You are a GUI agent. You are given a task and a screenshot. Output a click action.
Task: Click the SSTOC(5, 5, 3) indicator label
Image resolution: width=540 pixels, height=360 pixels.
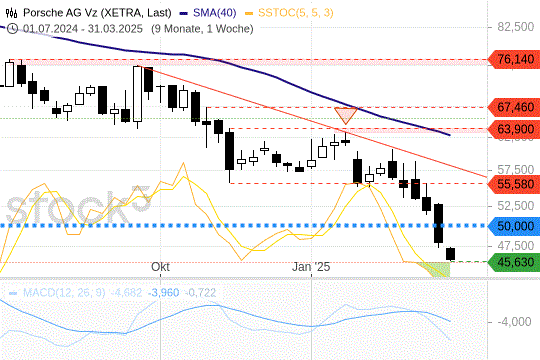coord(296,13)
